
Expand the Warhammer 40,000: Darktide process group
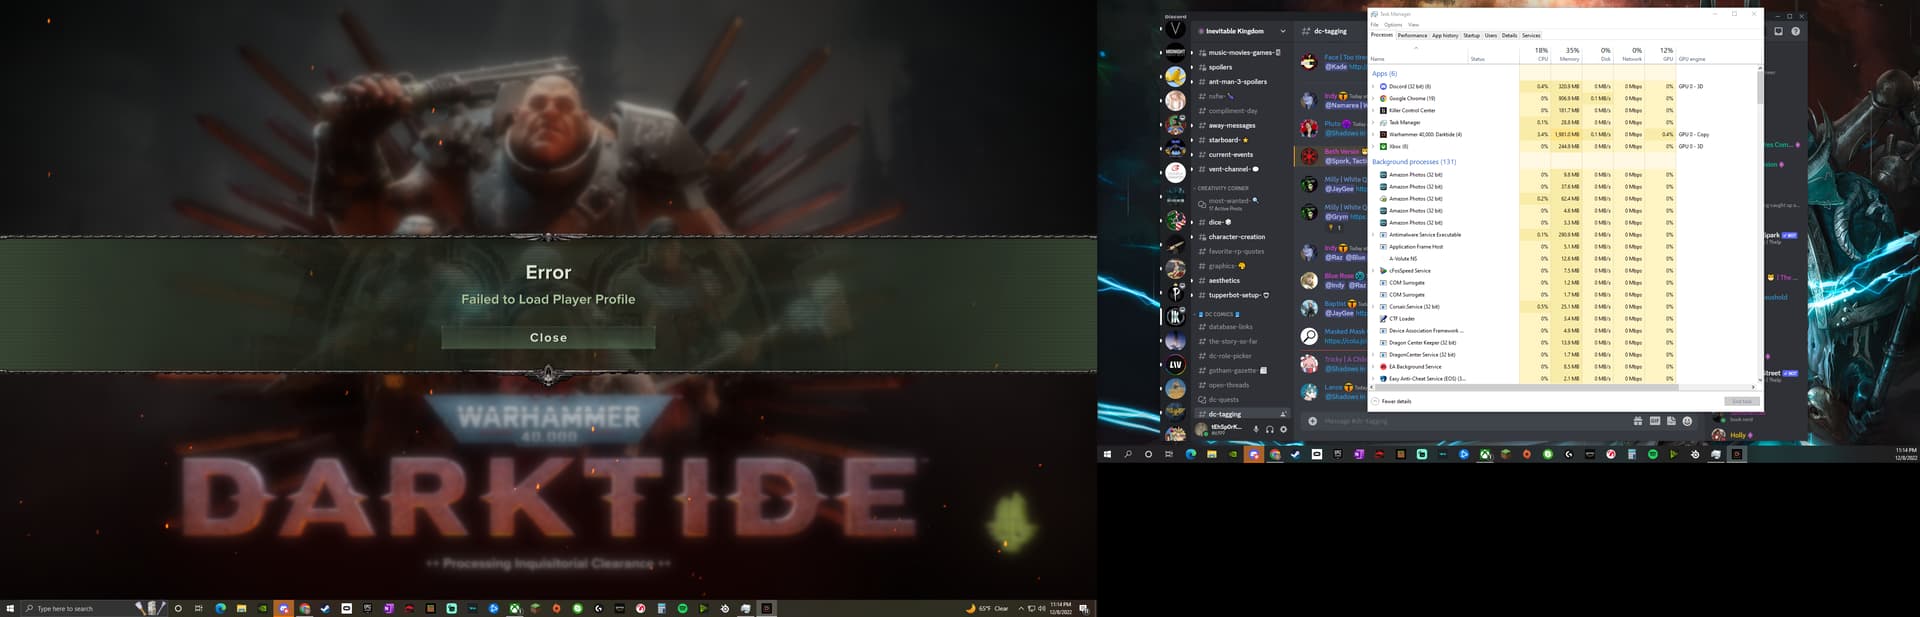click(x=1374, y=135)
